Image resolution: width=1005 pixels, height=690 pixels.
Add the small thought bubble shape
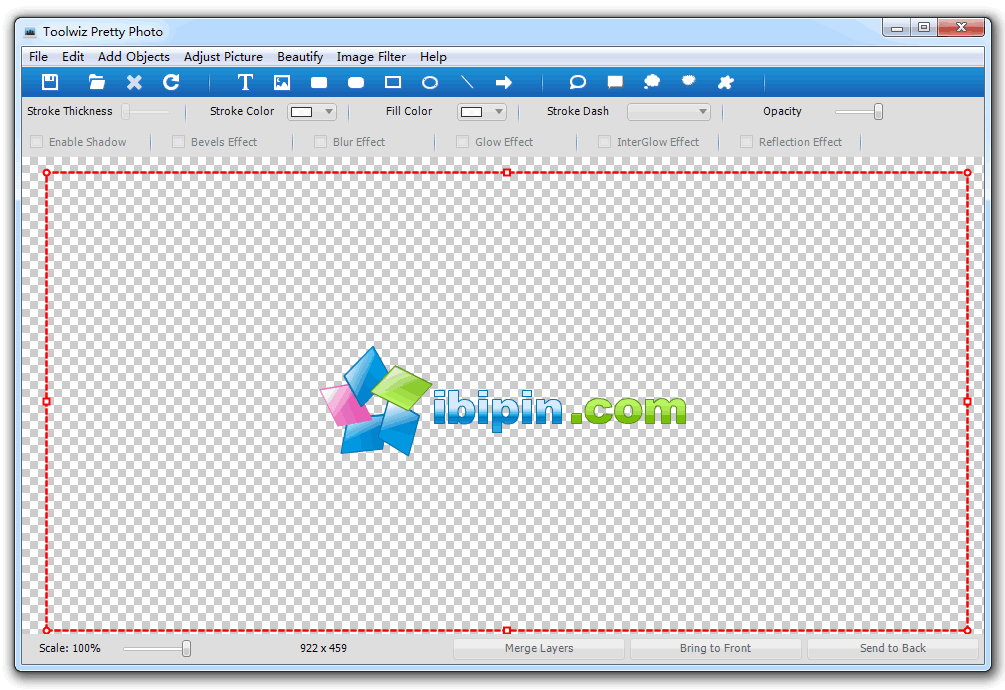point(688,81)
